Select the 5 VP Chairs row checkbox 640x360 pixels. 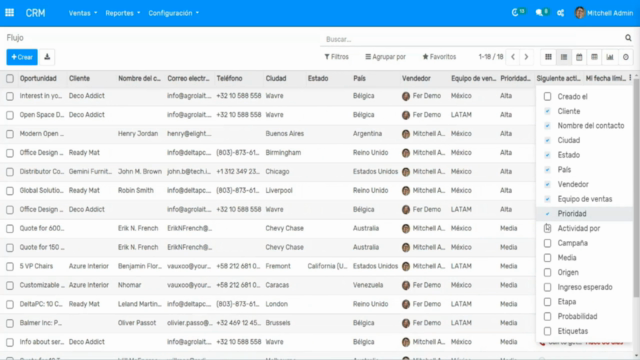[10, 267]
